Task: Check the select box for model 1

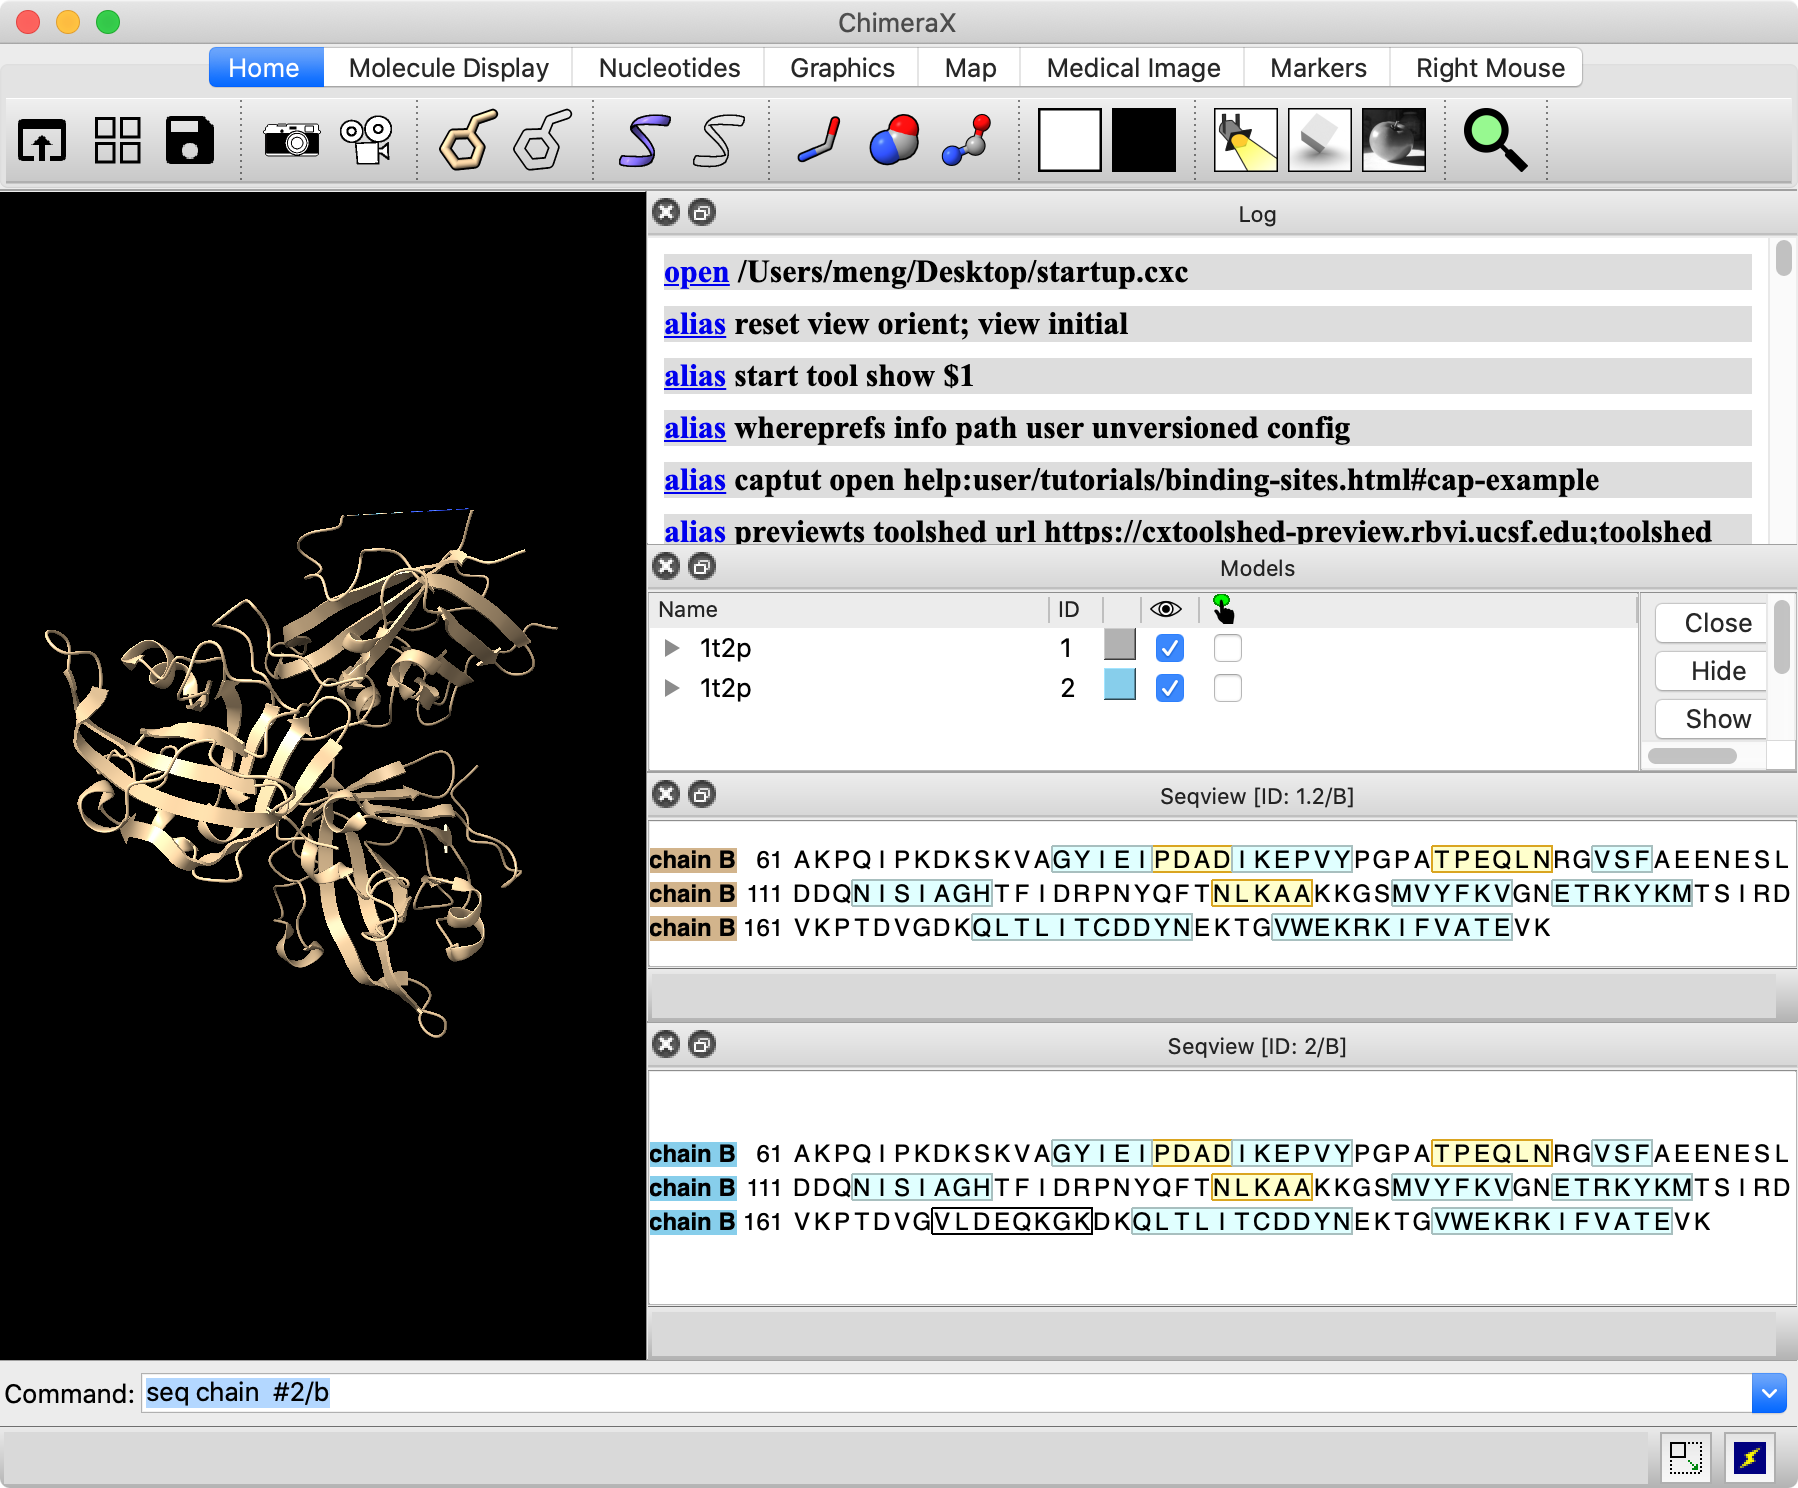Action: [1227, 648]
